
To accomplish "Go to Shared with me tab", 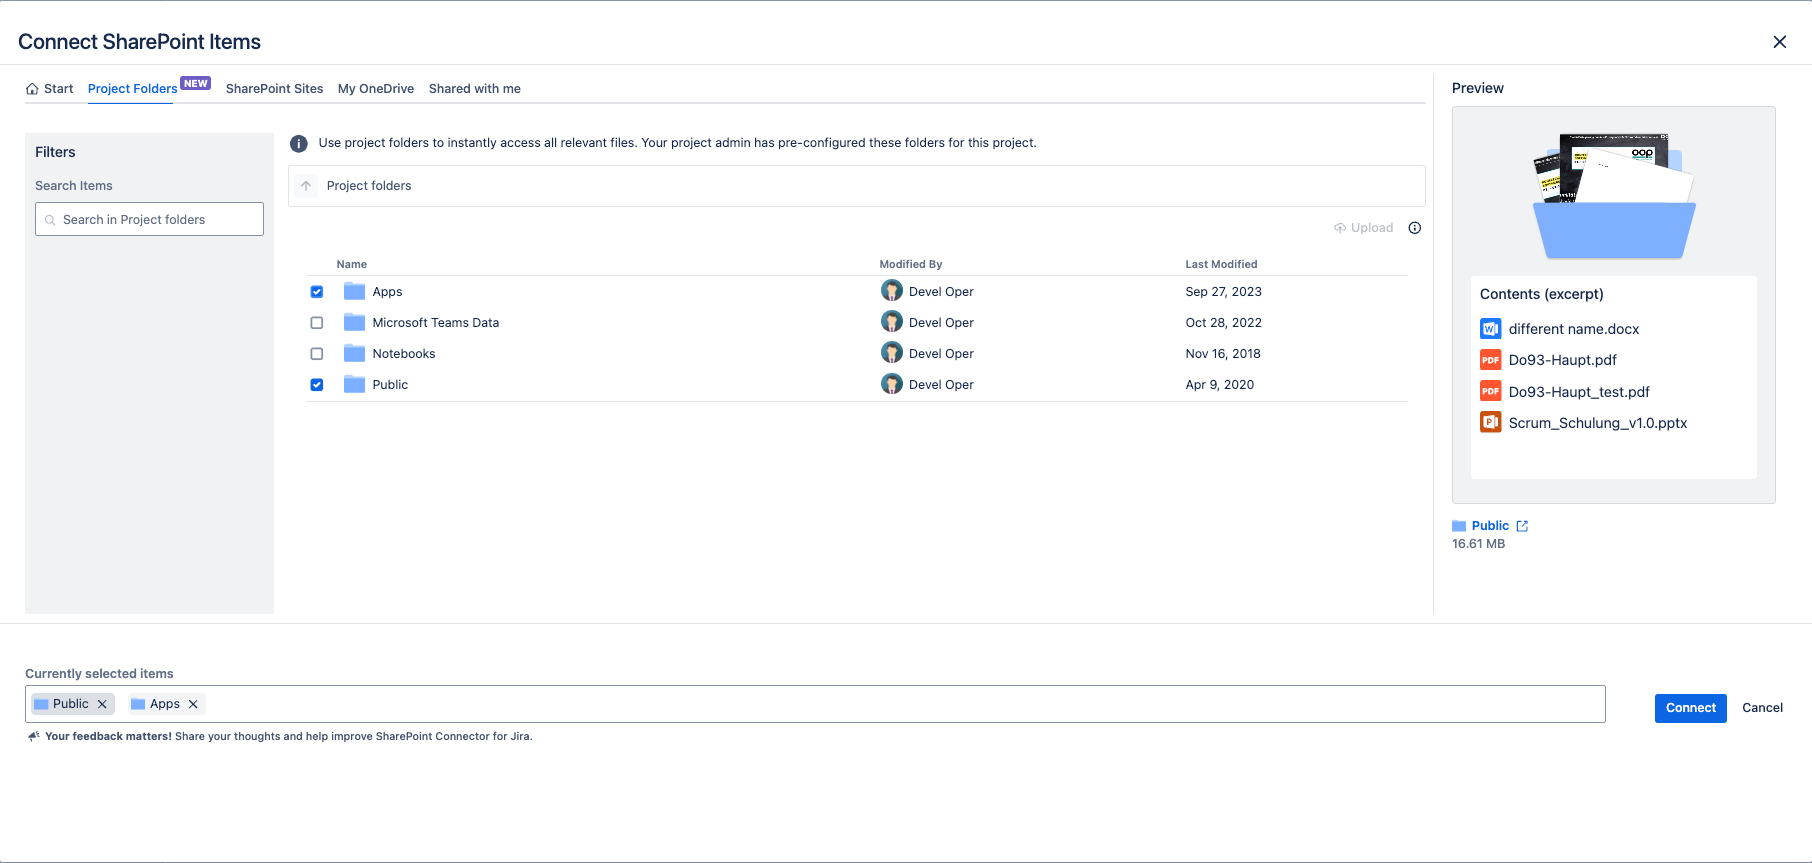I will pyautogui.click(x=474, y=89).
